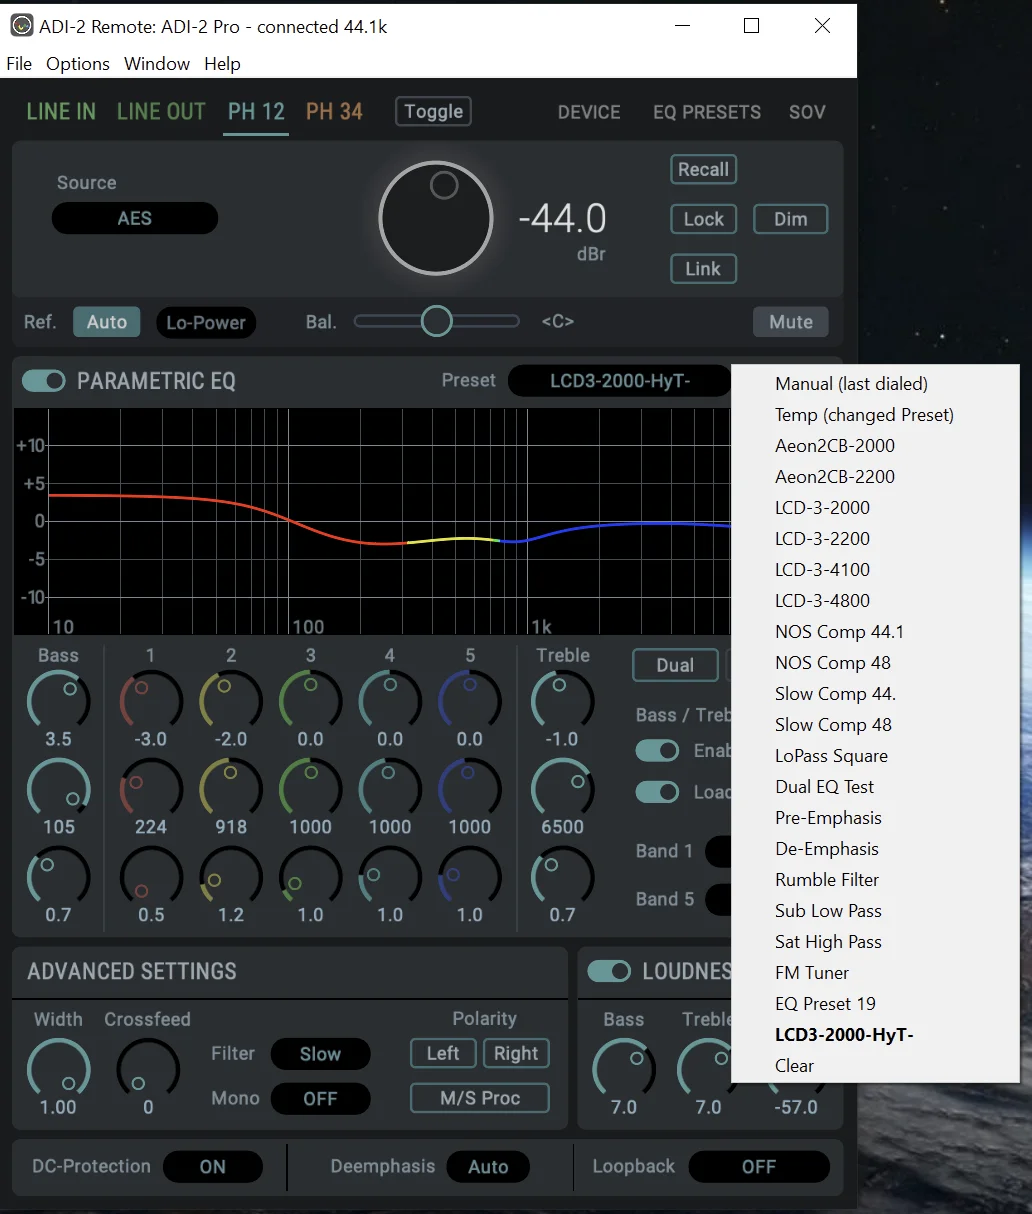Click the main volume knob showing -44.0 dBr
Image resolution: width=1032 pixels, height=1214 pixels.
click(436, 218)
